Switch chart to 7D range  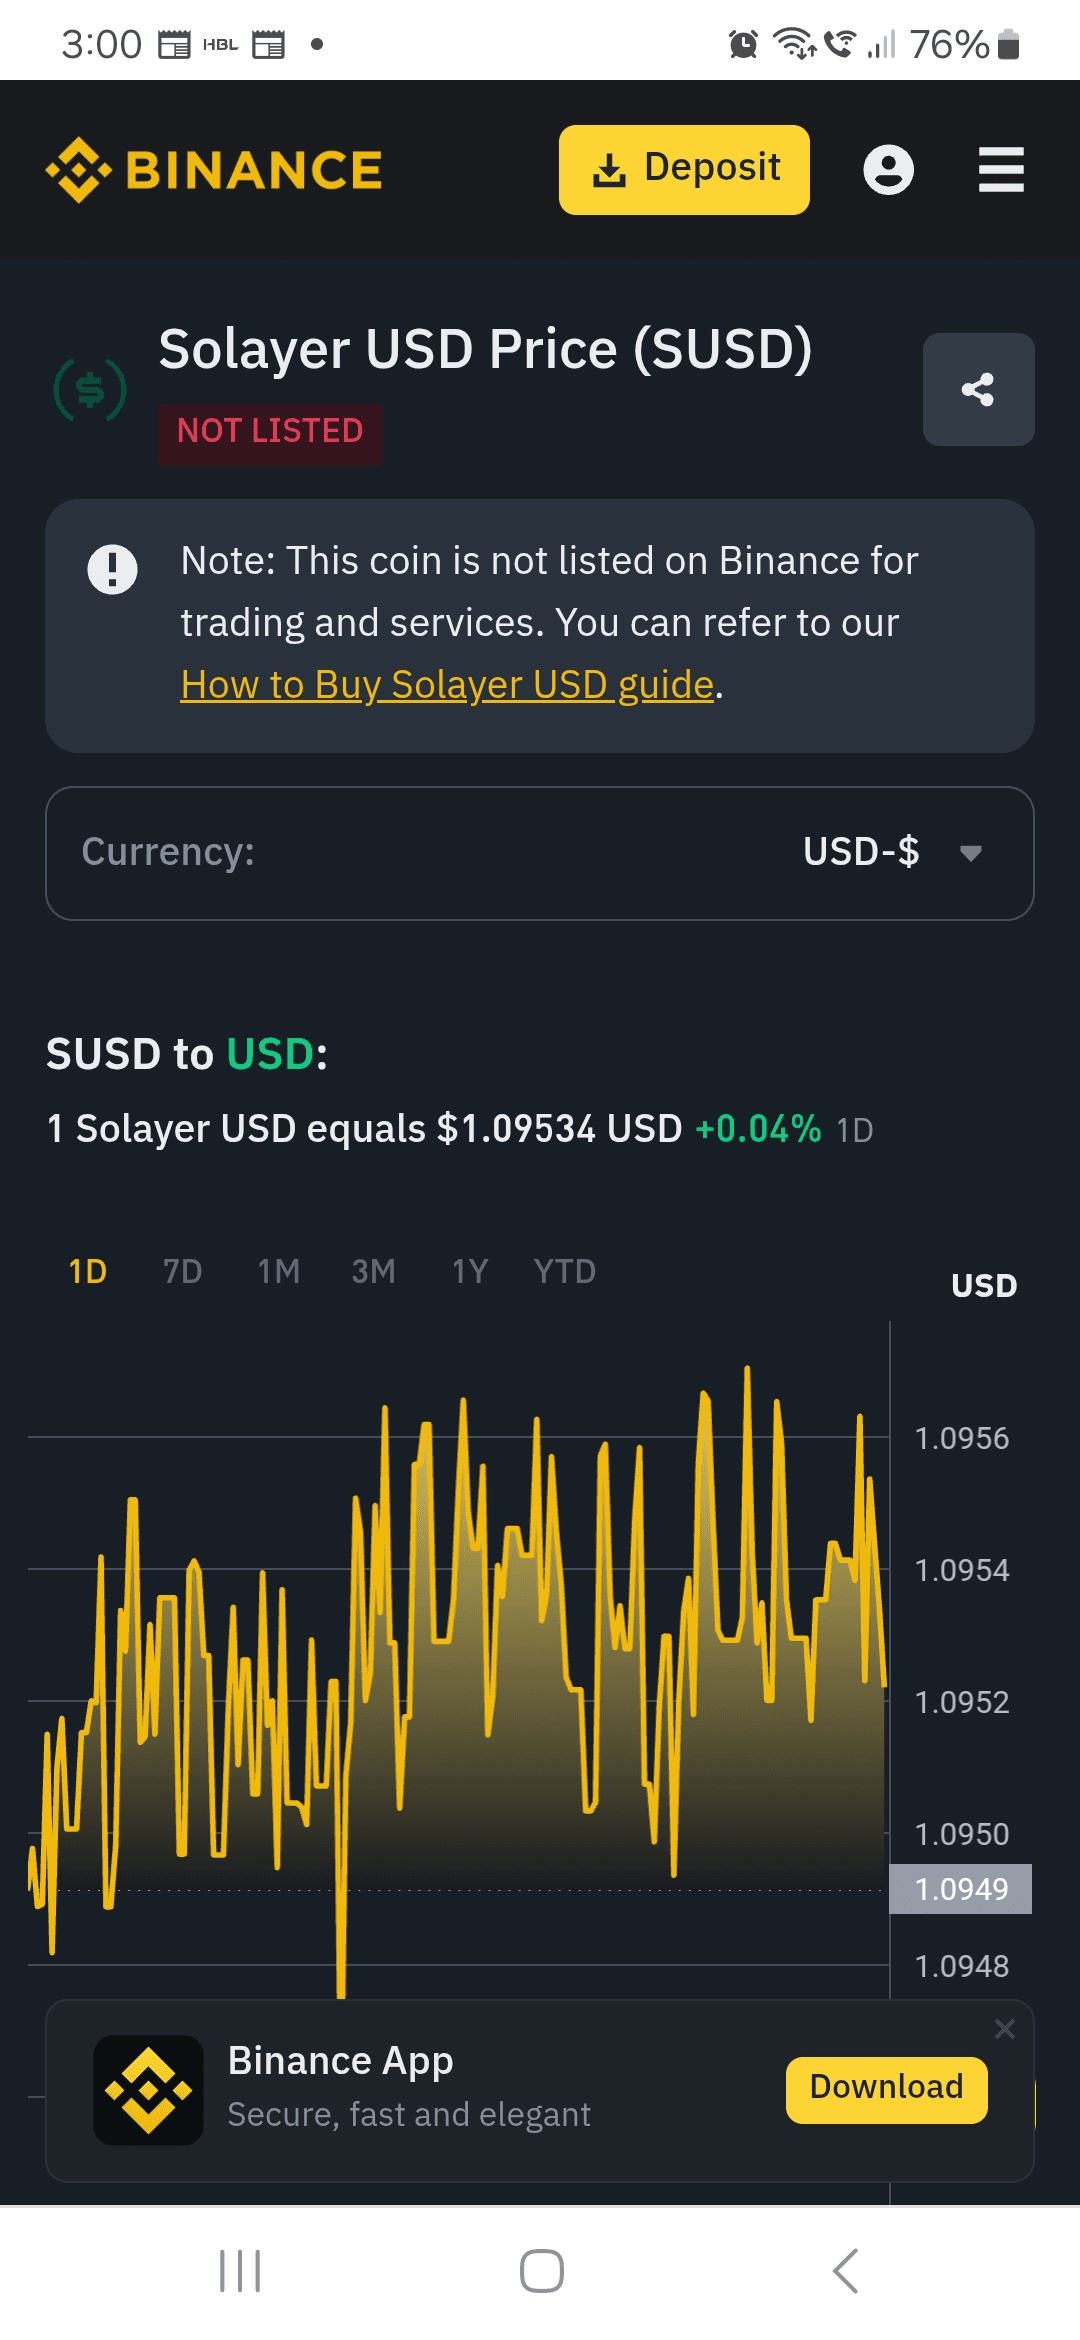pos(183,1272)
